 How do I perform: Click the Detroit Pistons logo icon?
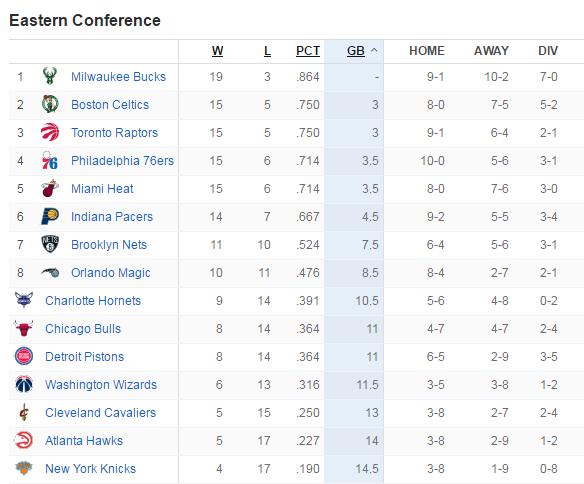coord(24,356)
